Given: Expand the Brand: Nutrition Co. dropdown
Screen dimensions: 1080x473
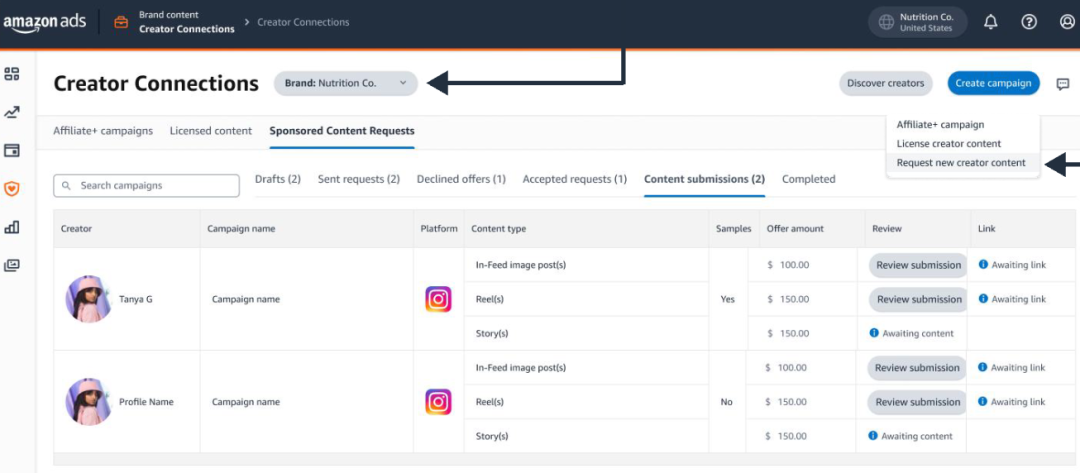Looking at the screenshot, I should [x=346, y=84].
